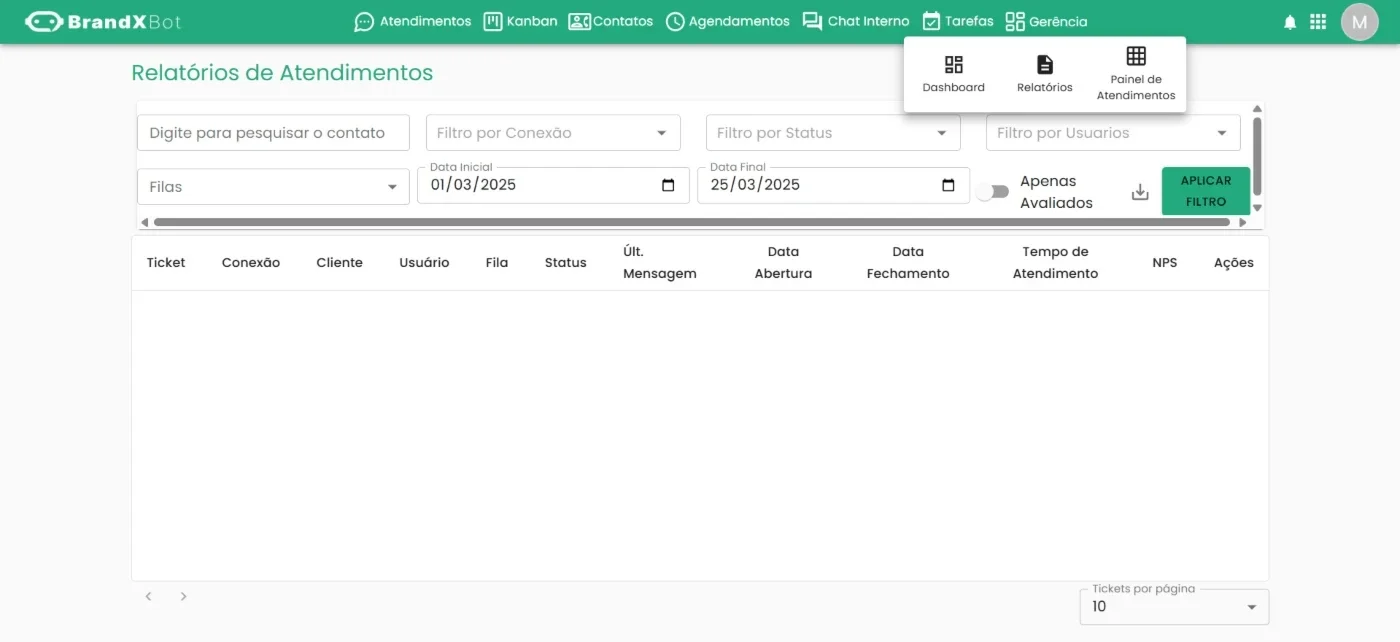Open the Agendamentos menu item
This screenshot has height=642, width=1400.
727,21
